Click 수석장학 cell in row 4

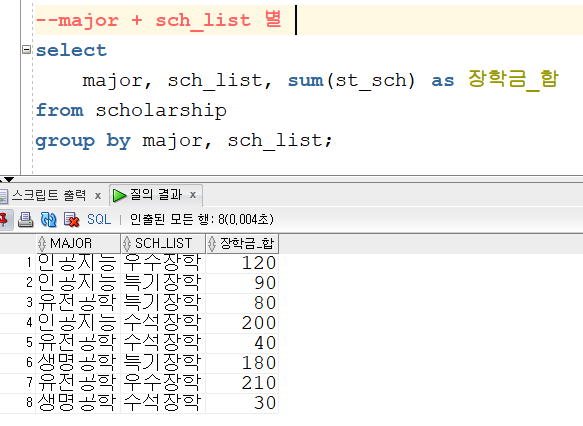162,323
